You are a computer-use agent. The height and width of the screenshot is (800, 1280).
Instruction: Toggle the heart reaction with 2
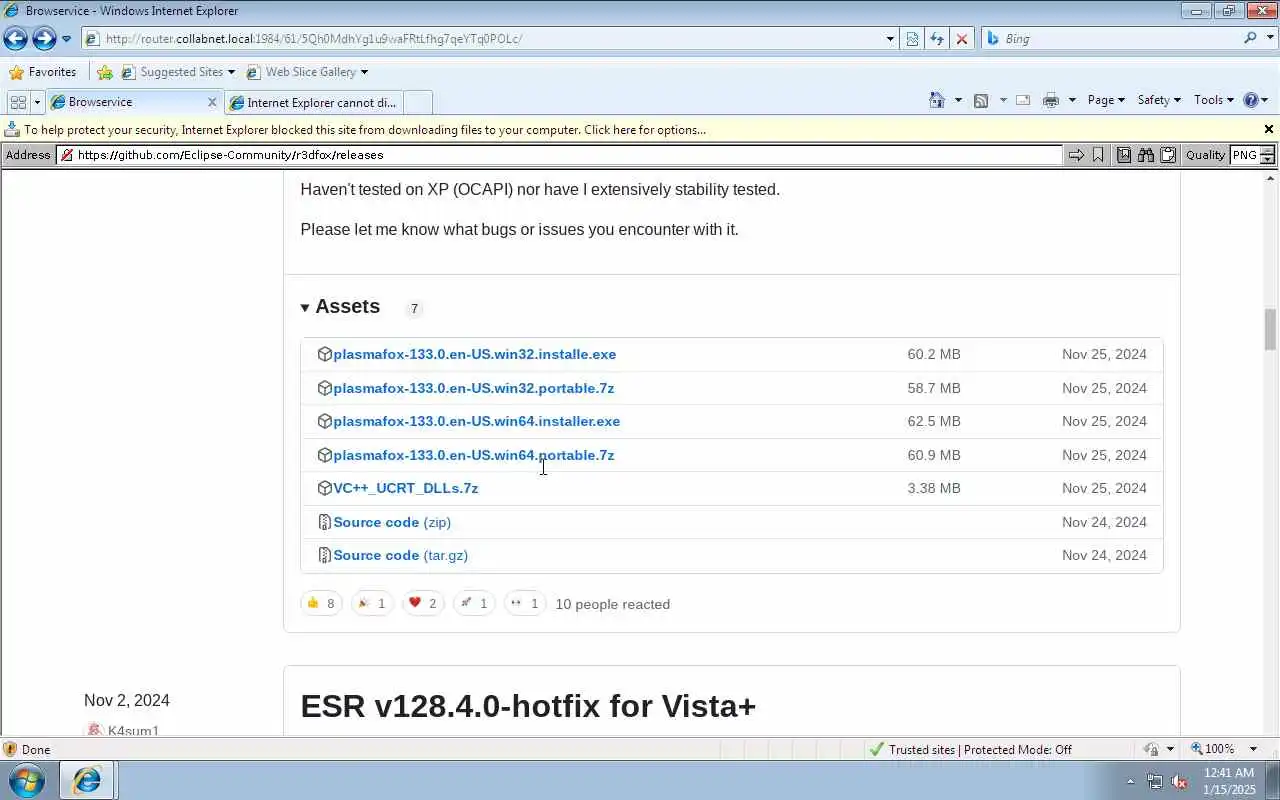point(423,603)
